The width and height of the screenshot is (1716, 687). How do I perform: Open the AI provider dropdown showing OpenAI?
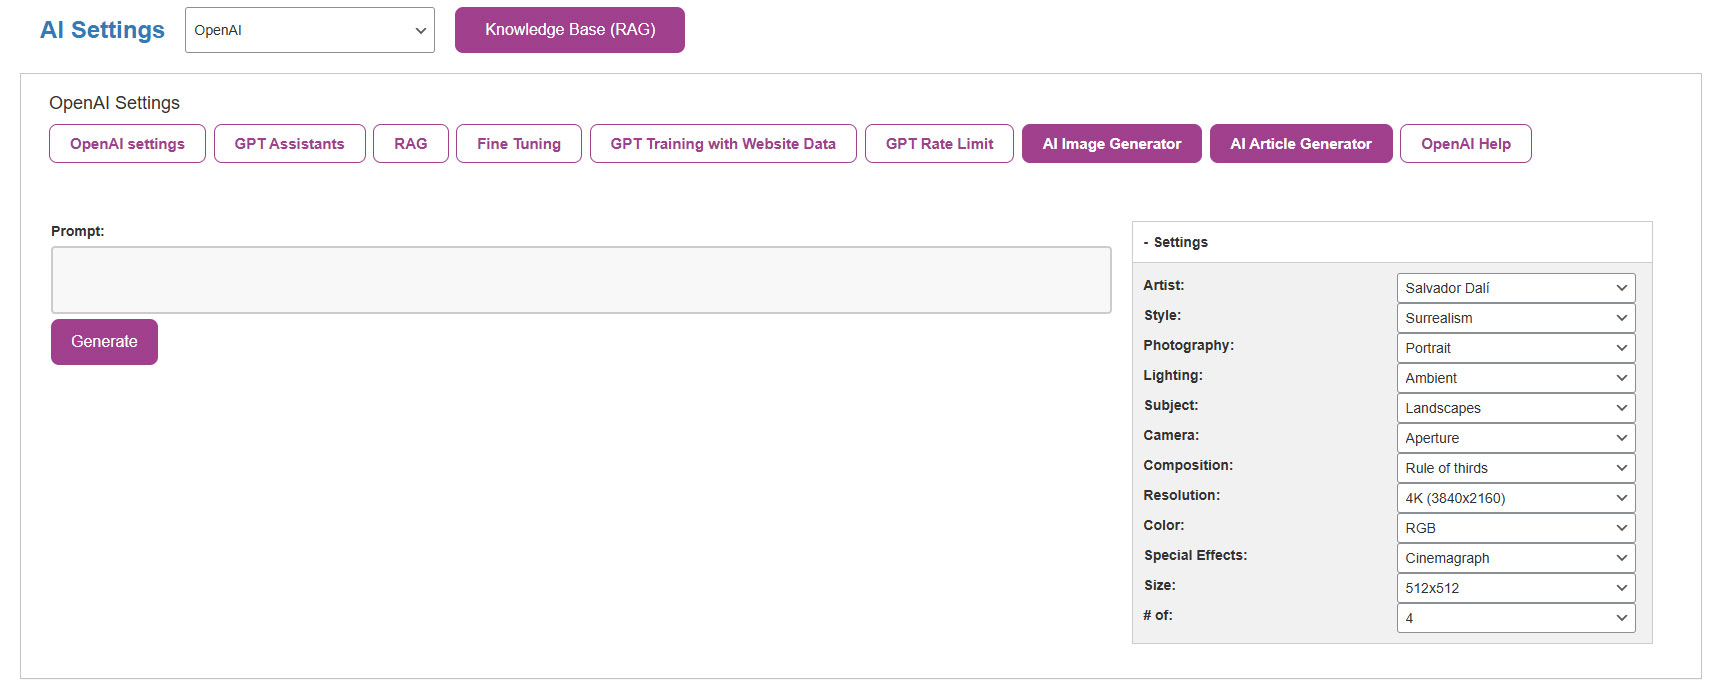click(x=309, y=30)
